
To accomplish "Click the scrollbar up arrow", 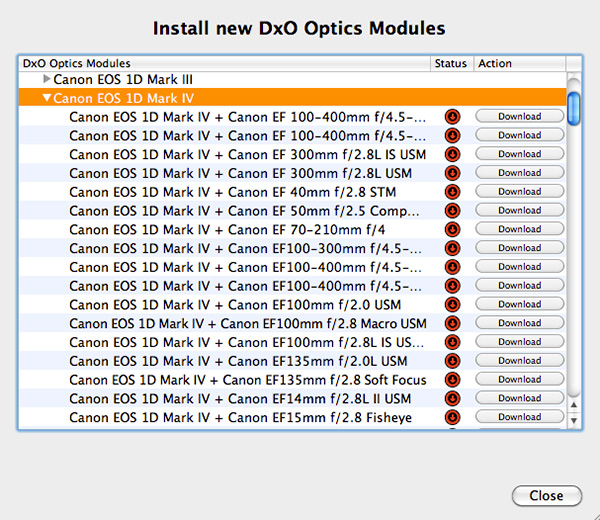I will (x=574, y=404).
